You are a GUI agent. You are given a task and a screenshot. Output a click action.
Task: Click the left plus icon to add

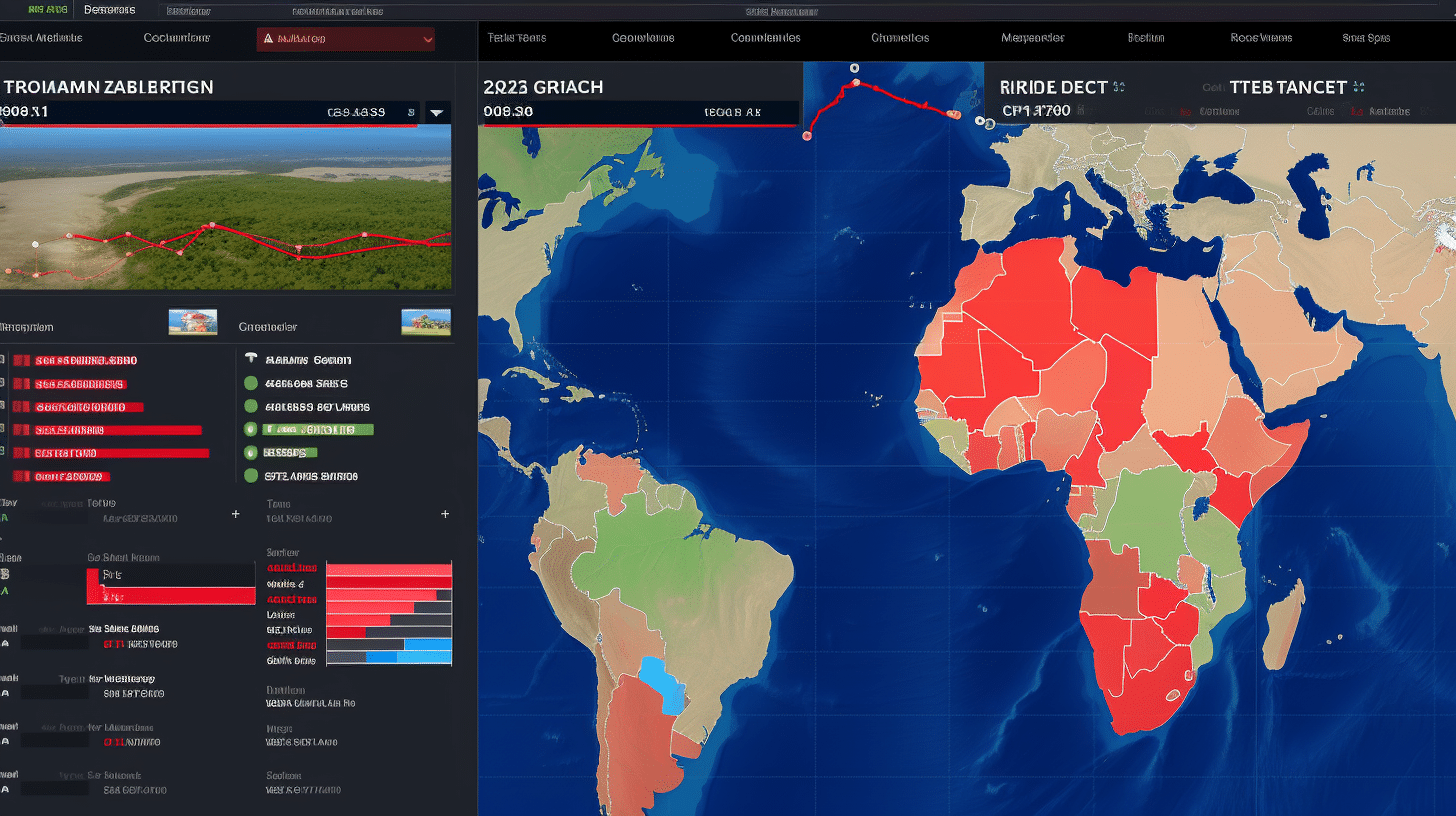coord(236,514)
